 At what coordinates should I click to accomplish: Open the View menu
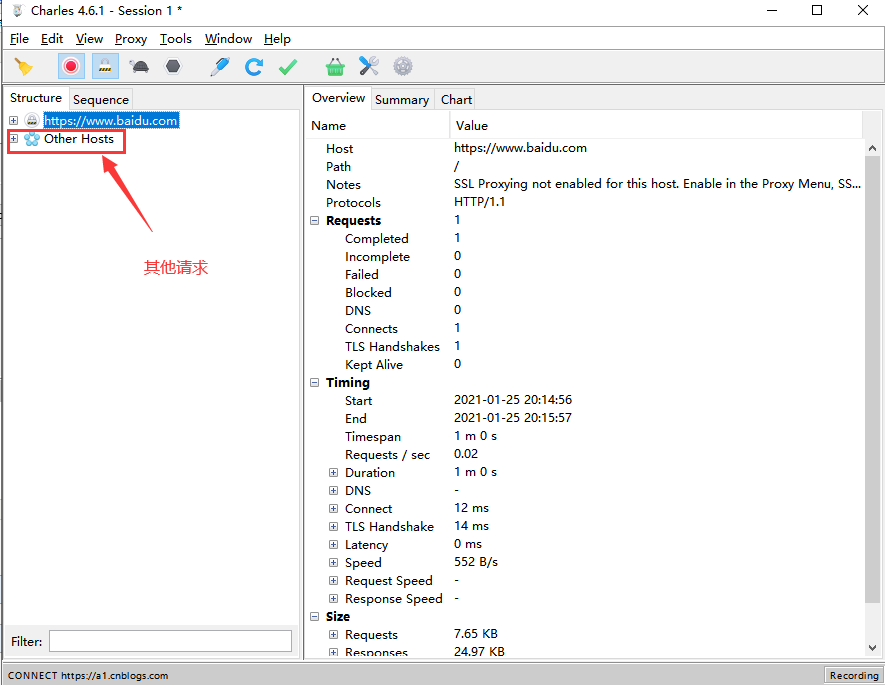click(x=89, y=39)
